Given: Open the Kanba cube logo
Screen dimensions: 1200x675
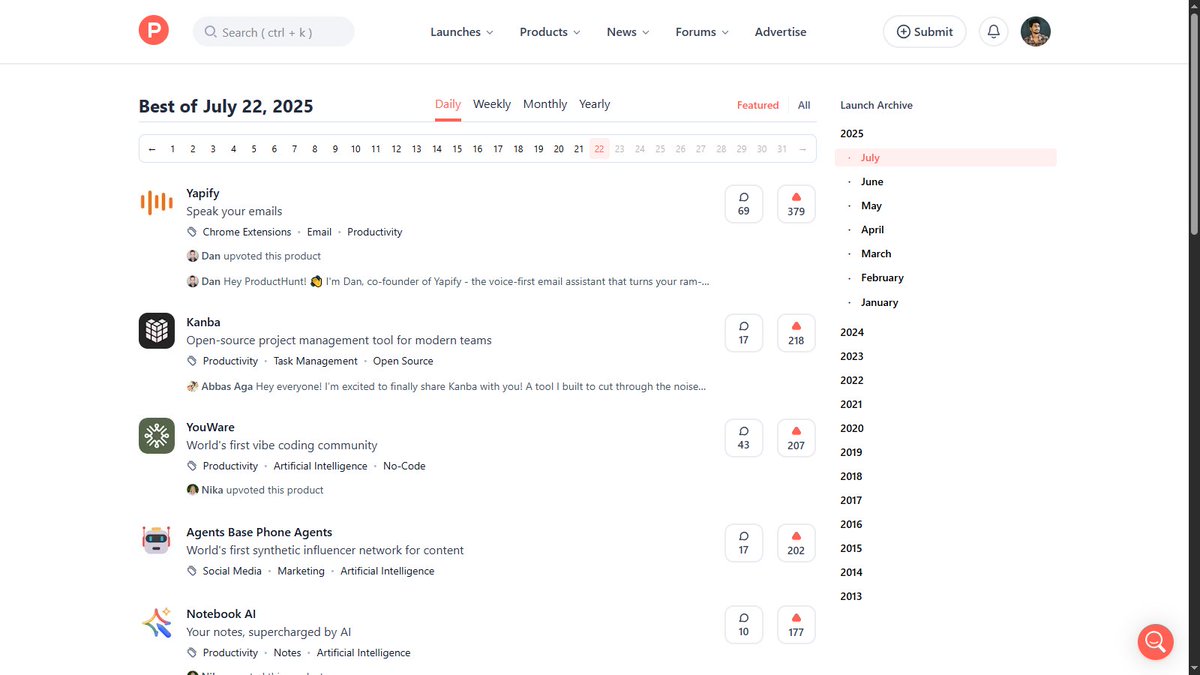Looking at the screenshot, I should [x=156, y=331].
